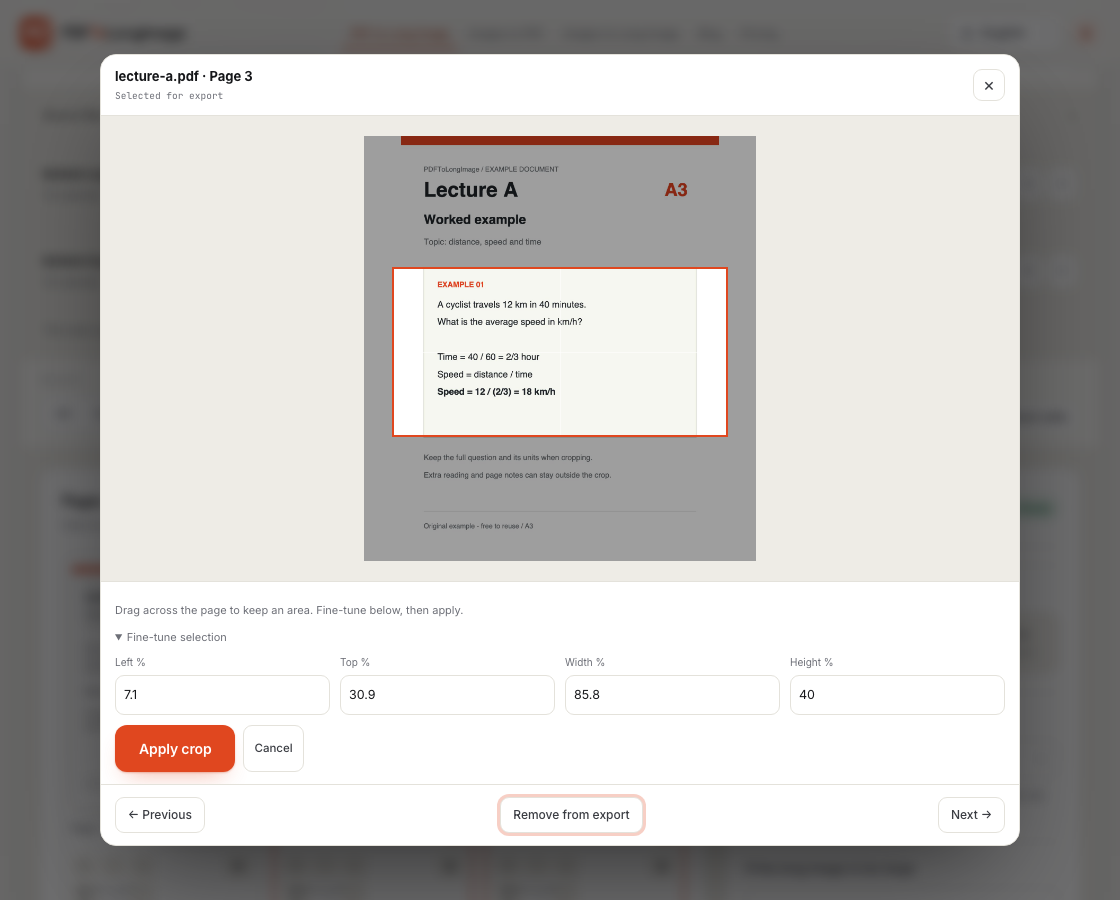Image resolution: width=1120 pixels, height=900 pixels.
Task: Edit the Width % field
Action: [x=672, y=695]
